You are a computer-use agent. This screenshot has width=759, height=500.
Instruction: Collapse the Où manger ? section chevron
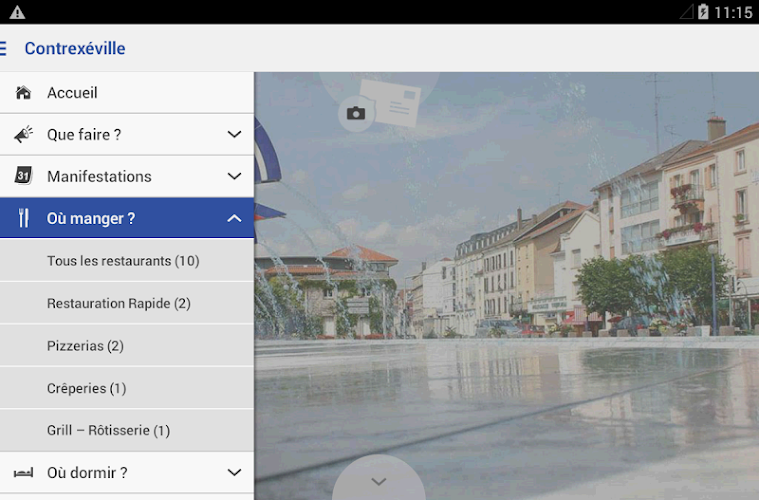[x=234, y=218]
